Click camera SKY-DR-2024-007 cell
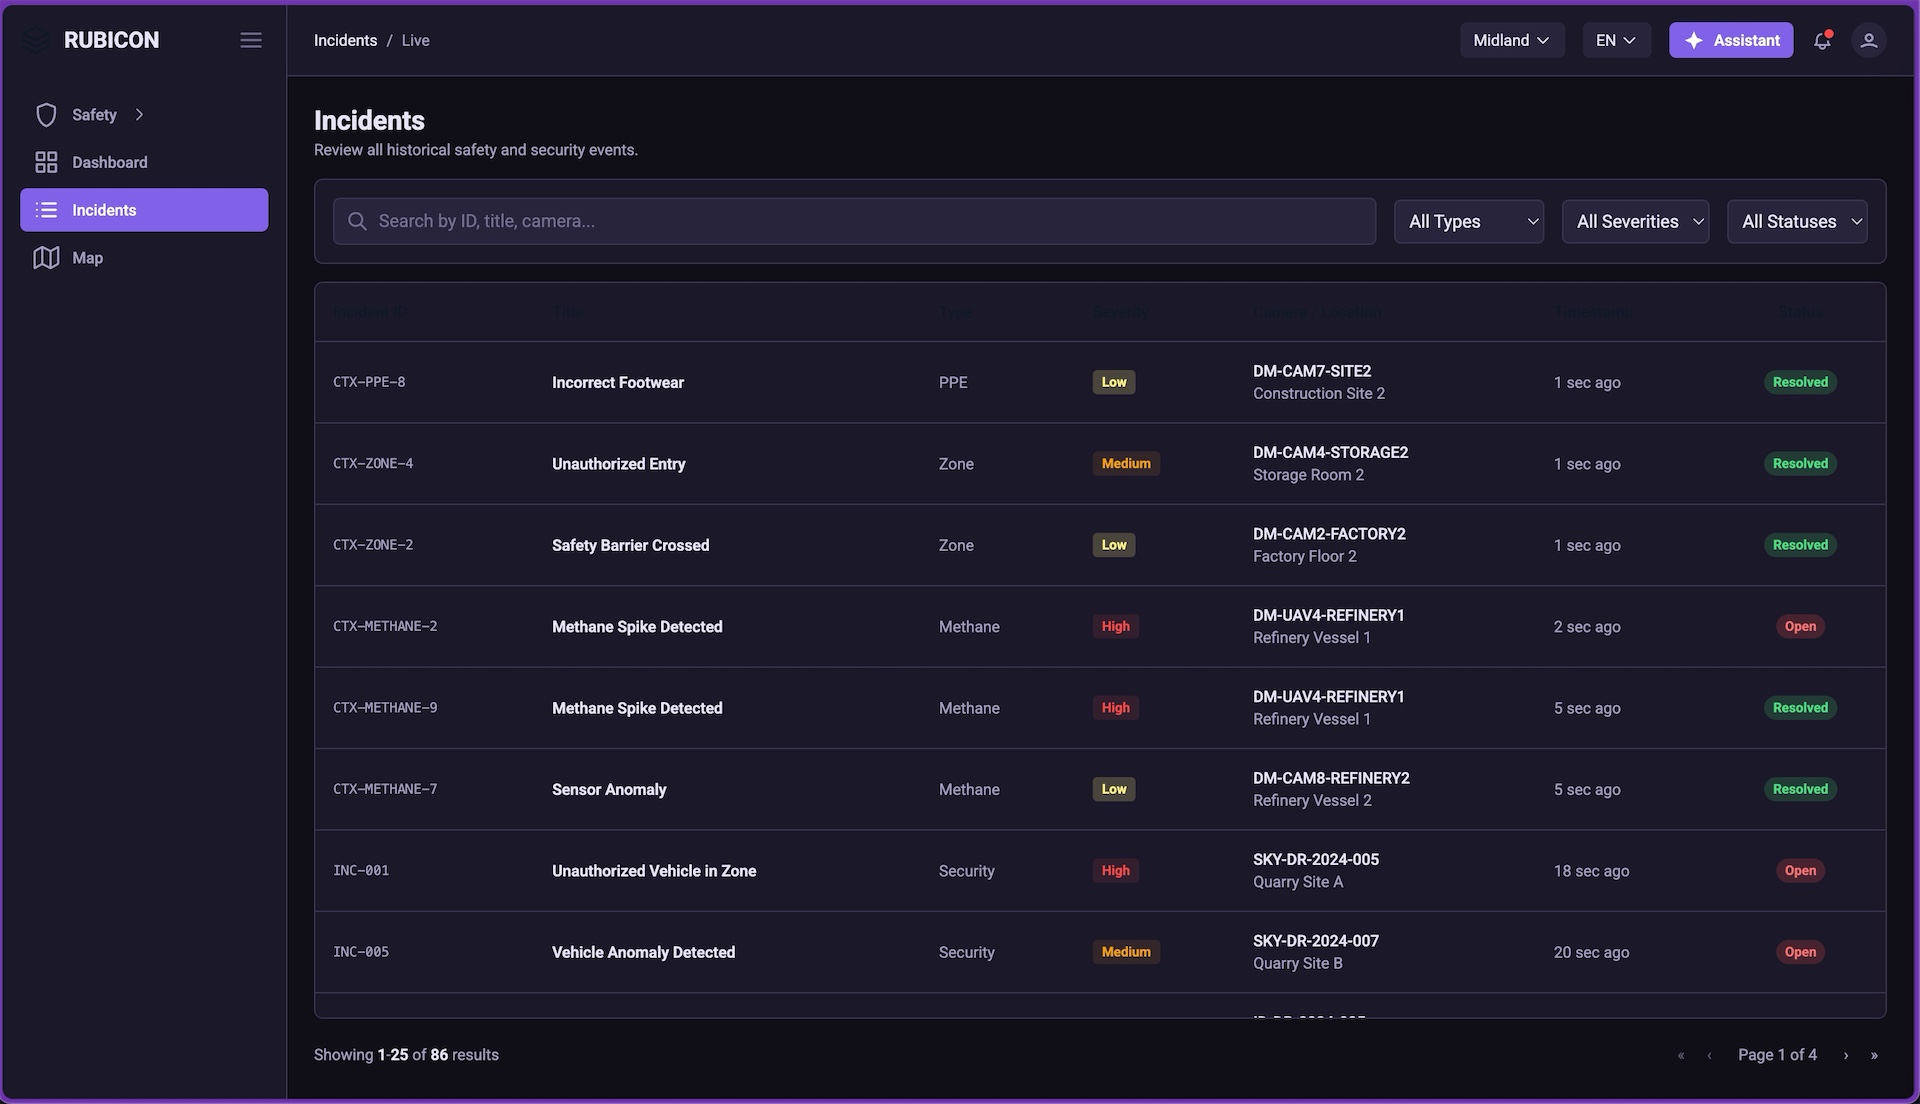The height and width of the screenshot is (1104, 1920). [1316, 952]
